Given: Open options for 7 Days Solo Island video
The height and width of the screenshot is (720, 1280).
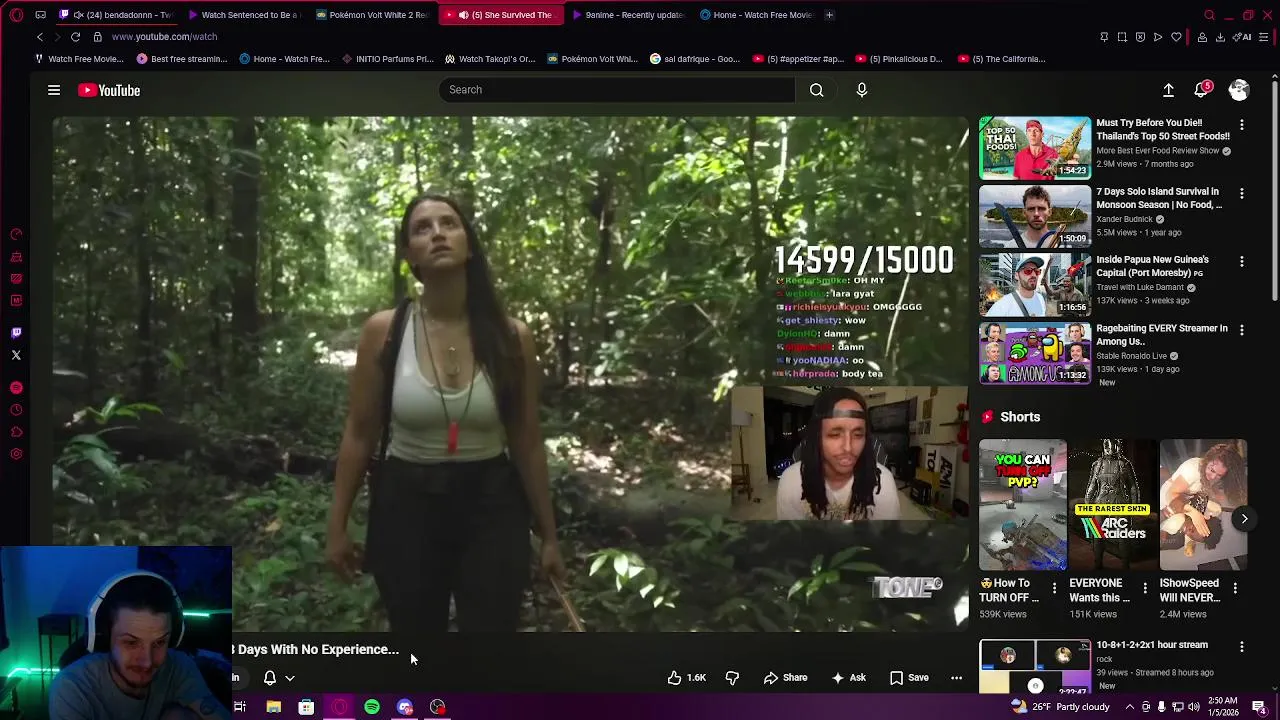Looking at the screenshot, I should tap(1242, 193).
